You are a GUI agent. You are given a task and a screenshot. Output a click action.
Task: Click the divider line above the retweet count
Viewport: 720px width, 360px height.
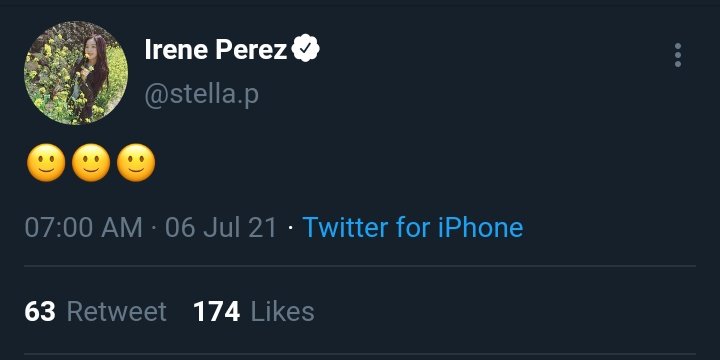pyautogui.click(x=360, y=266)
